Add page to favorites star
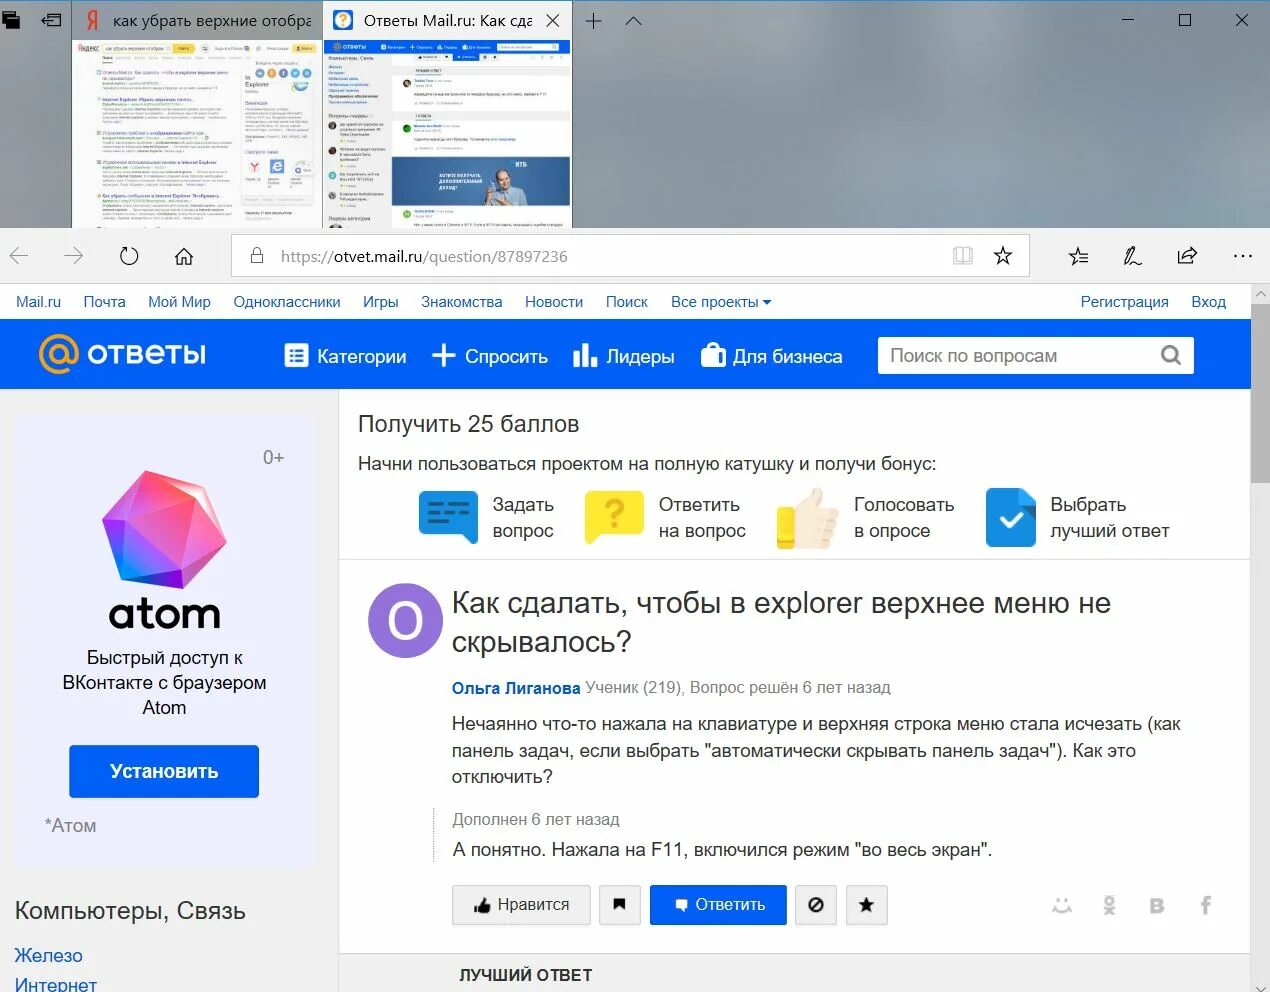Screen dimensions: 1270x992 pyautogui.click(x=1003, y=256)
